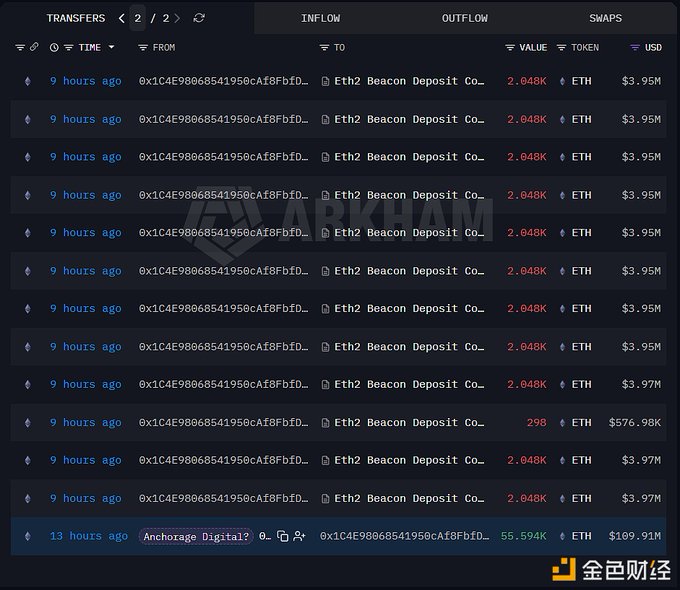Click ETH token icon in $109.91M row
The height and width of the screenshot is (590, 680).
click(x=562, y=536)
